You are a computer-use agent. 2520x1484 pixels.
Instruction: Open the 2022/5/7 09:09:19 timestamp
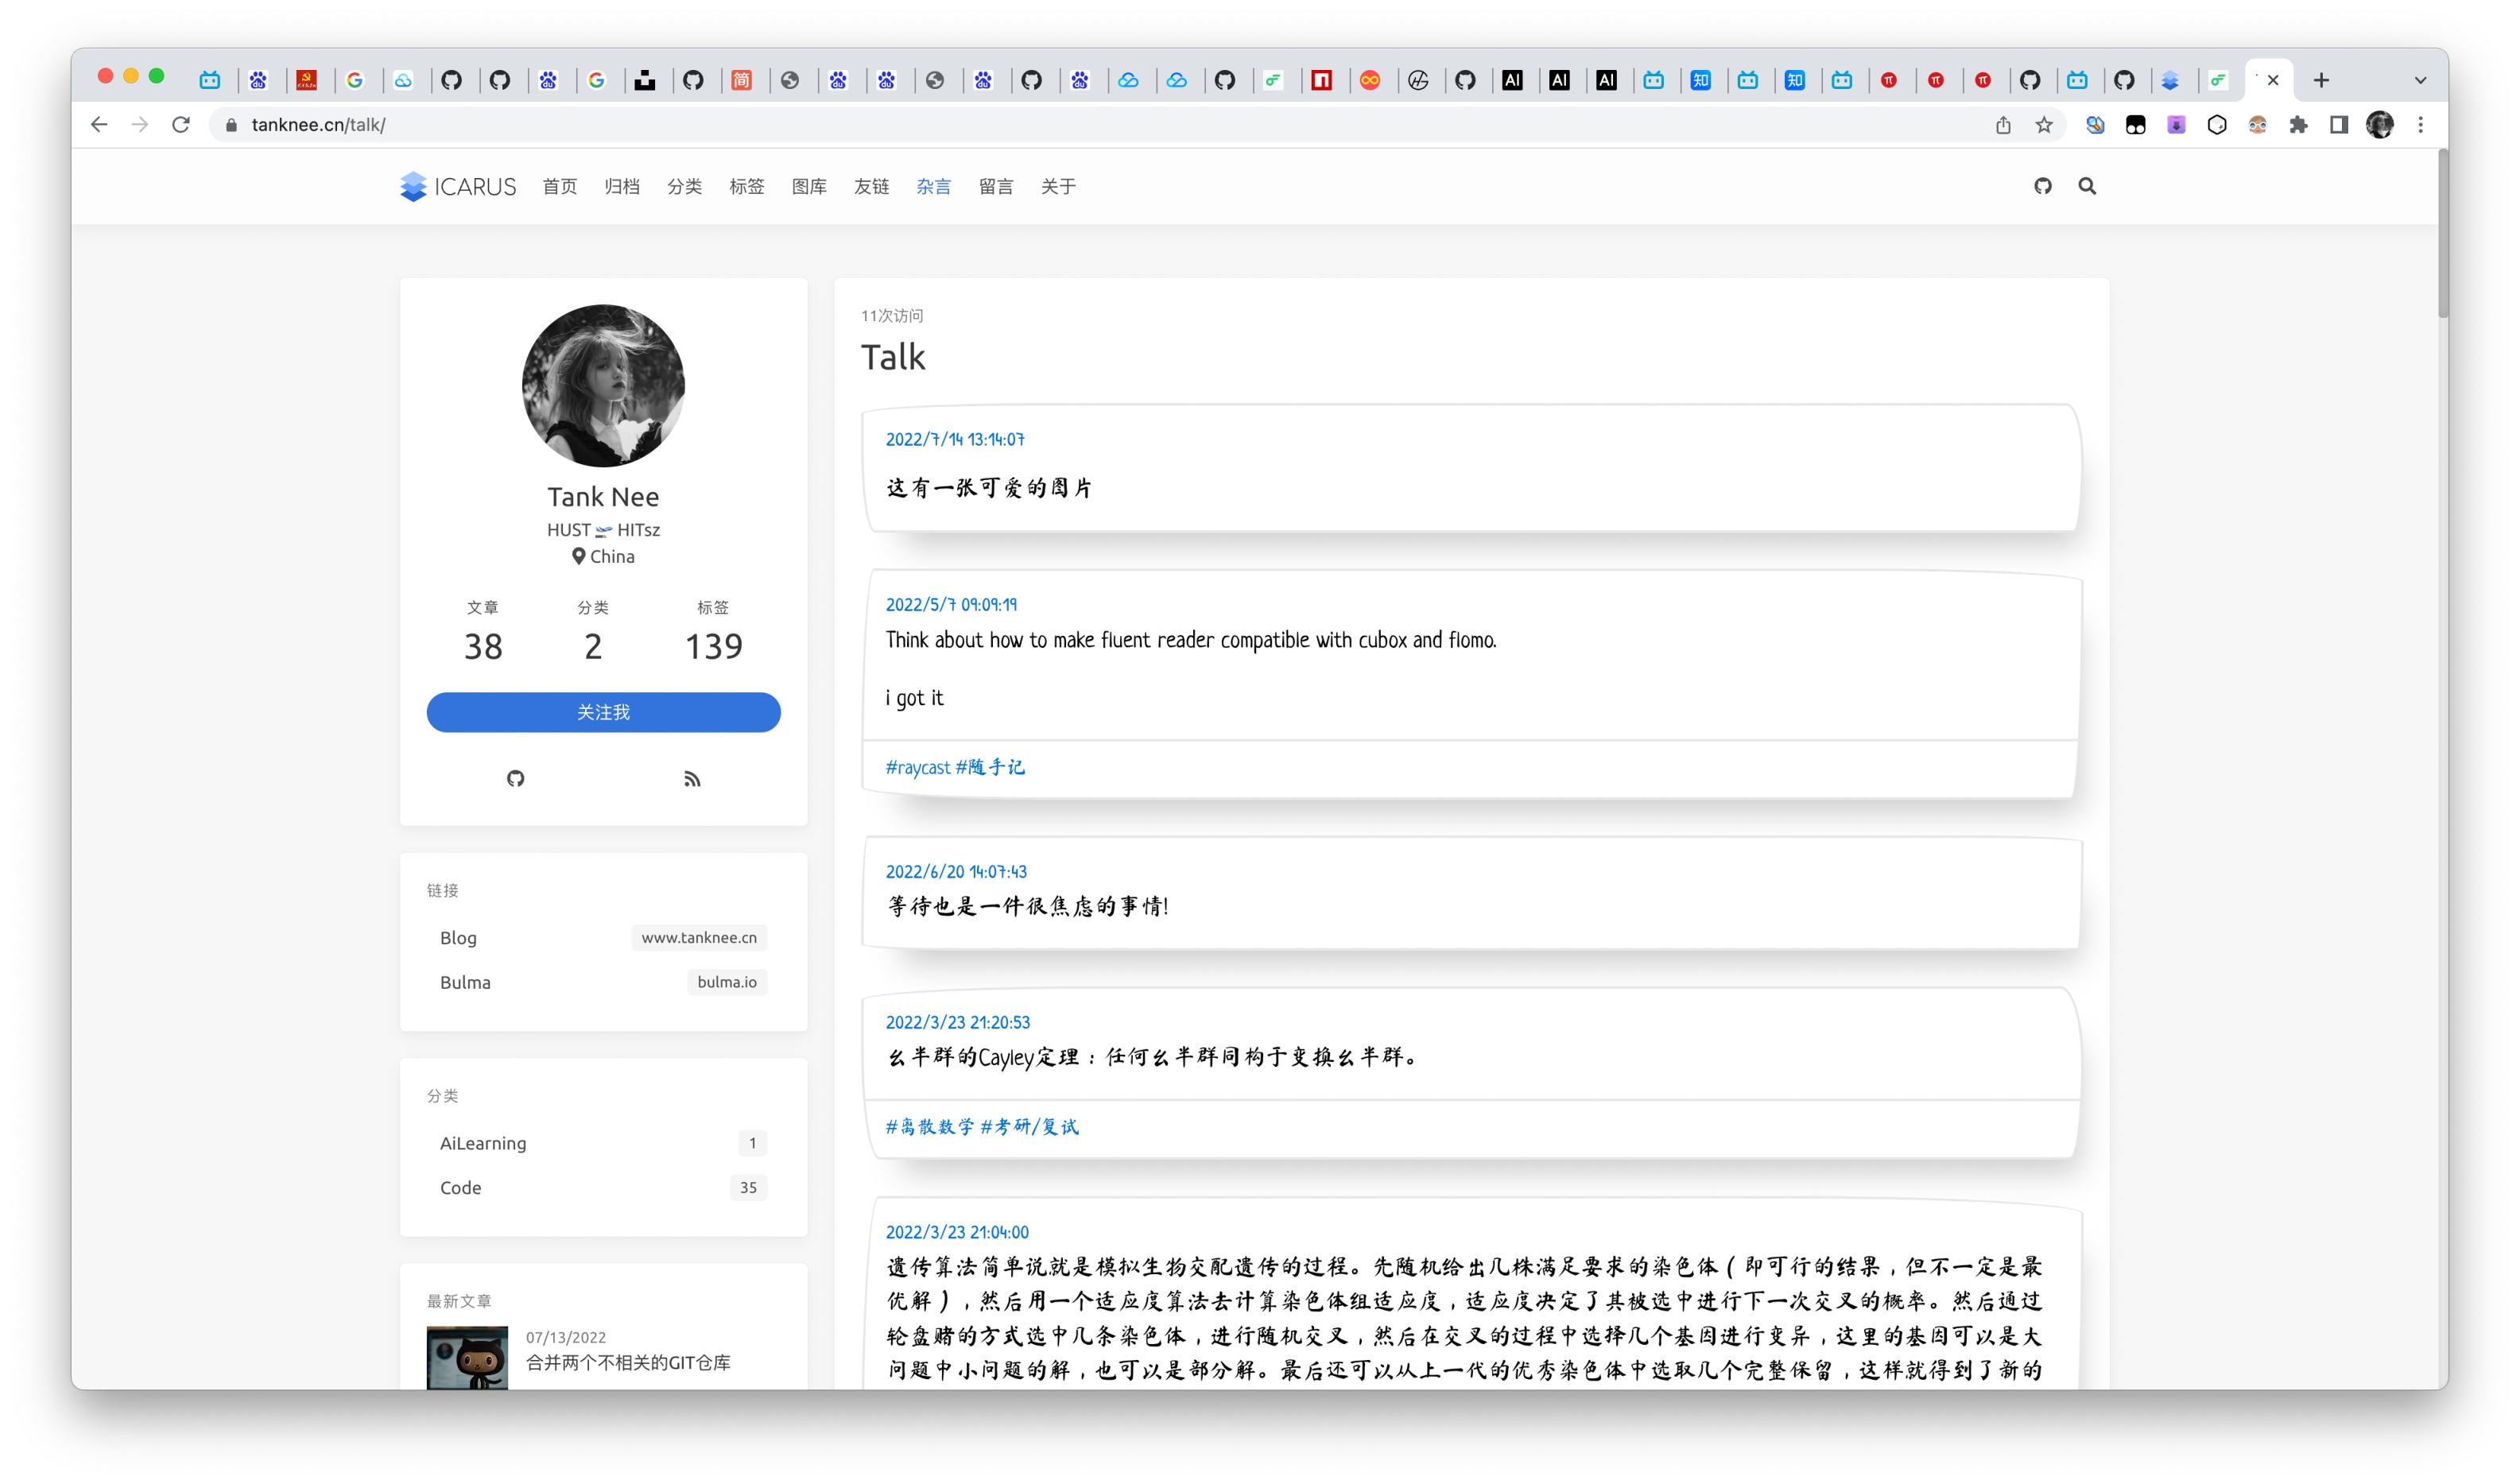pos(951,605)
